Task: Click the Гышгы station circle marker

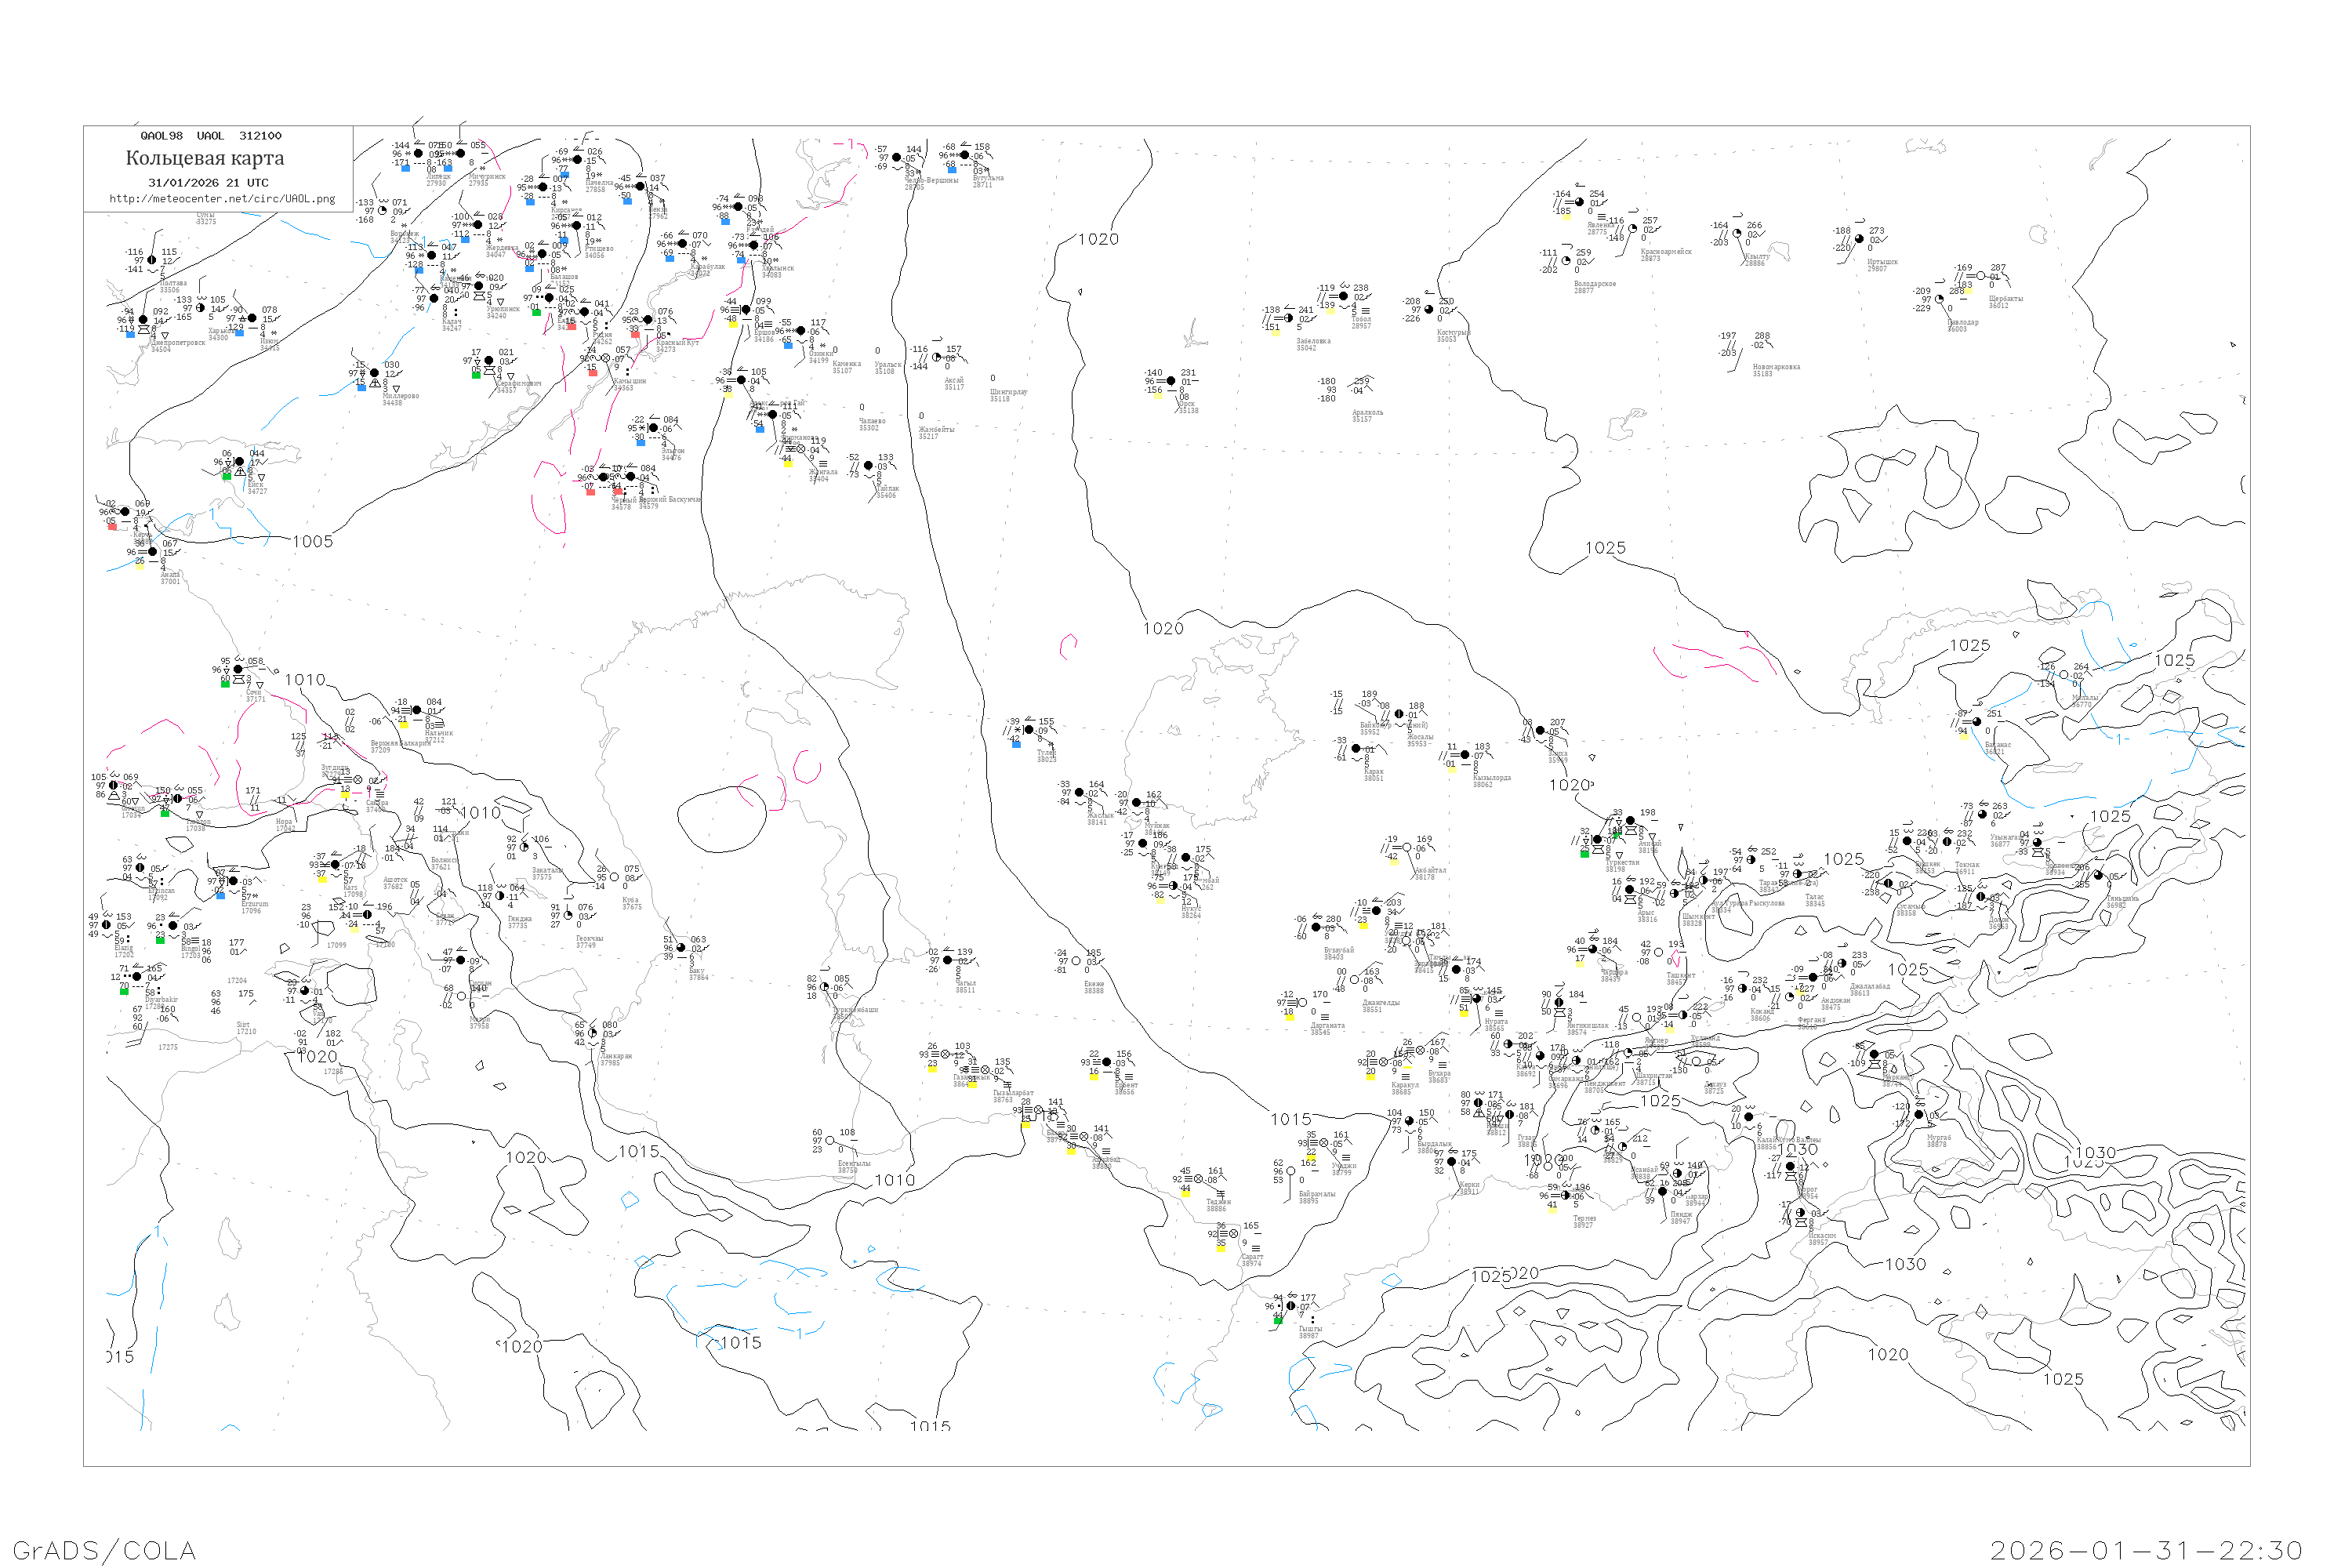Action: point(1291,1306)
